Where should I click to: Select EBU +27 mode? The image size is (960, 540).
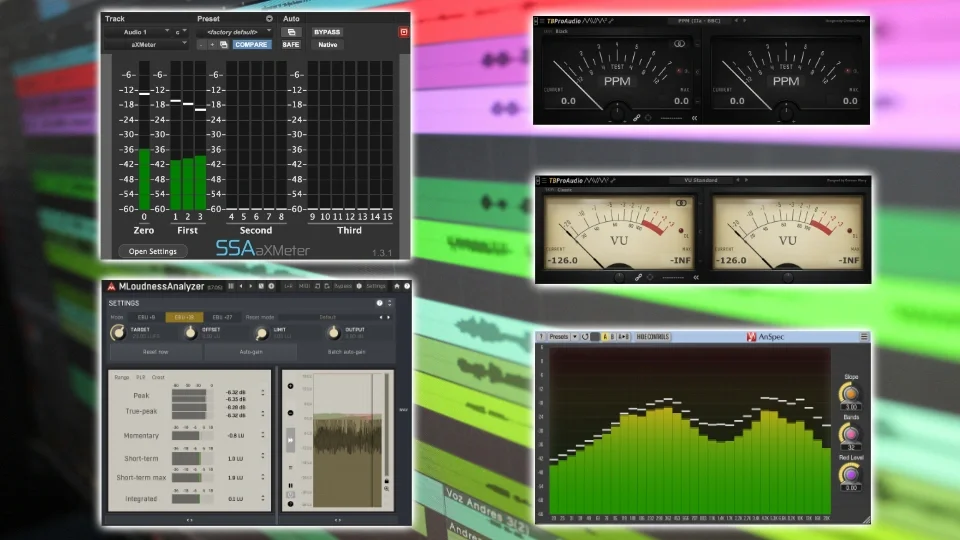222,317
